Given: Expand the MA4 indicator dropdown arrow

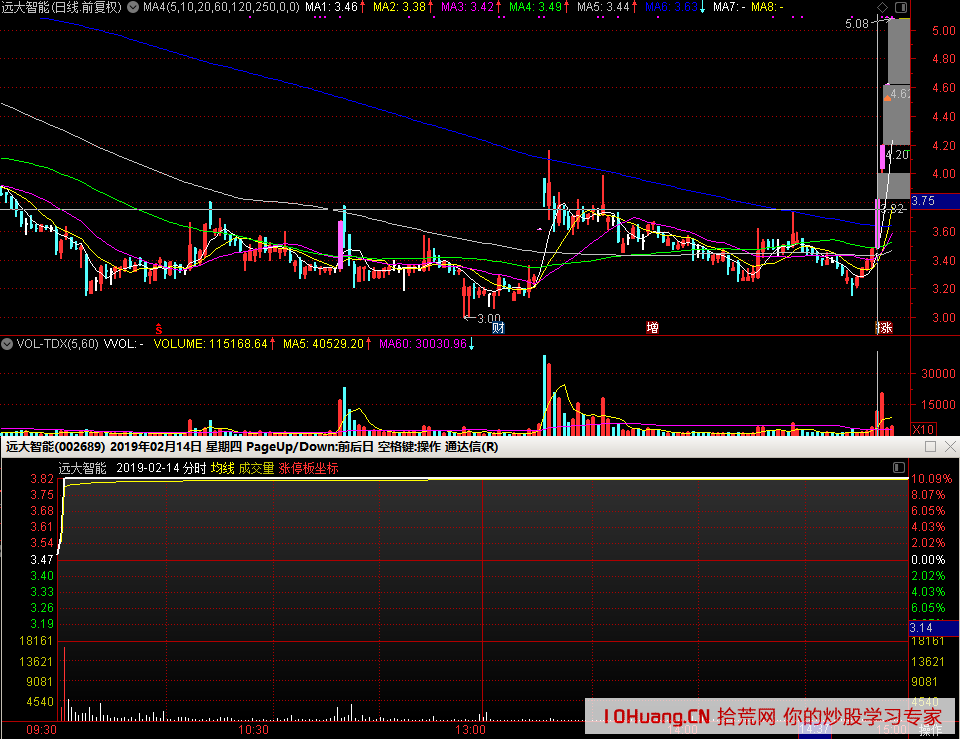Looking at the screenshot, I should pyautogui.click(x=133, y=7).
